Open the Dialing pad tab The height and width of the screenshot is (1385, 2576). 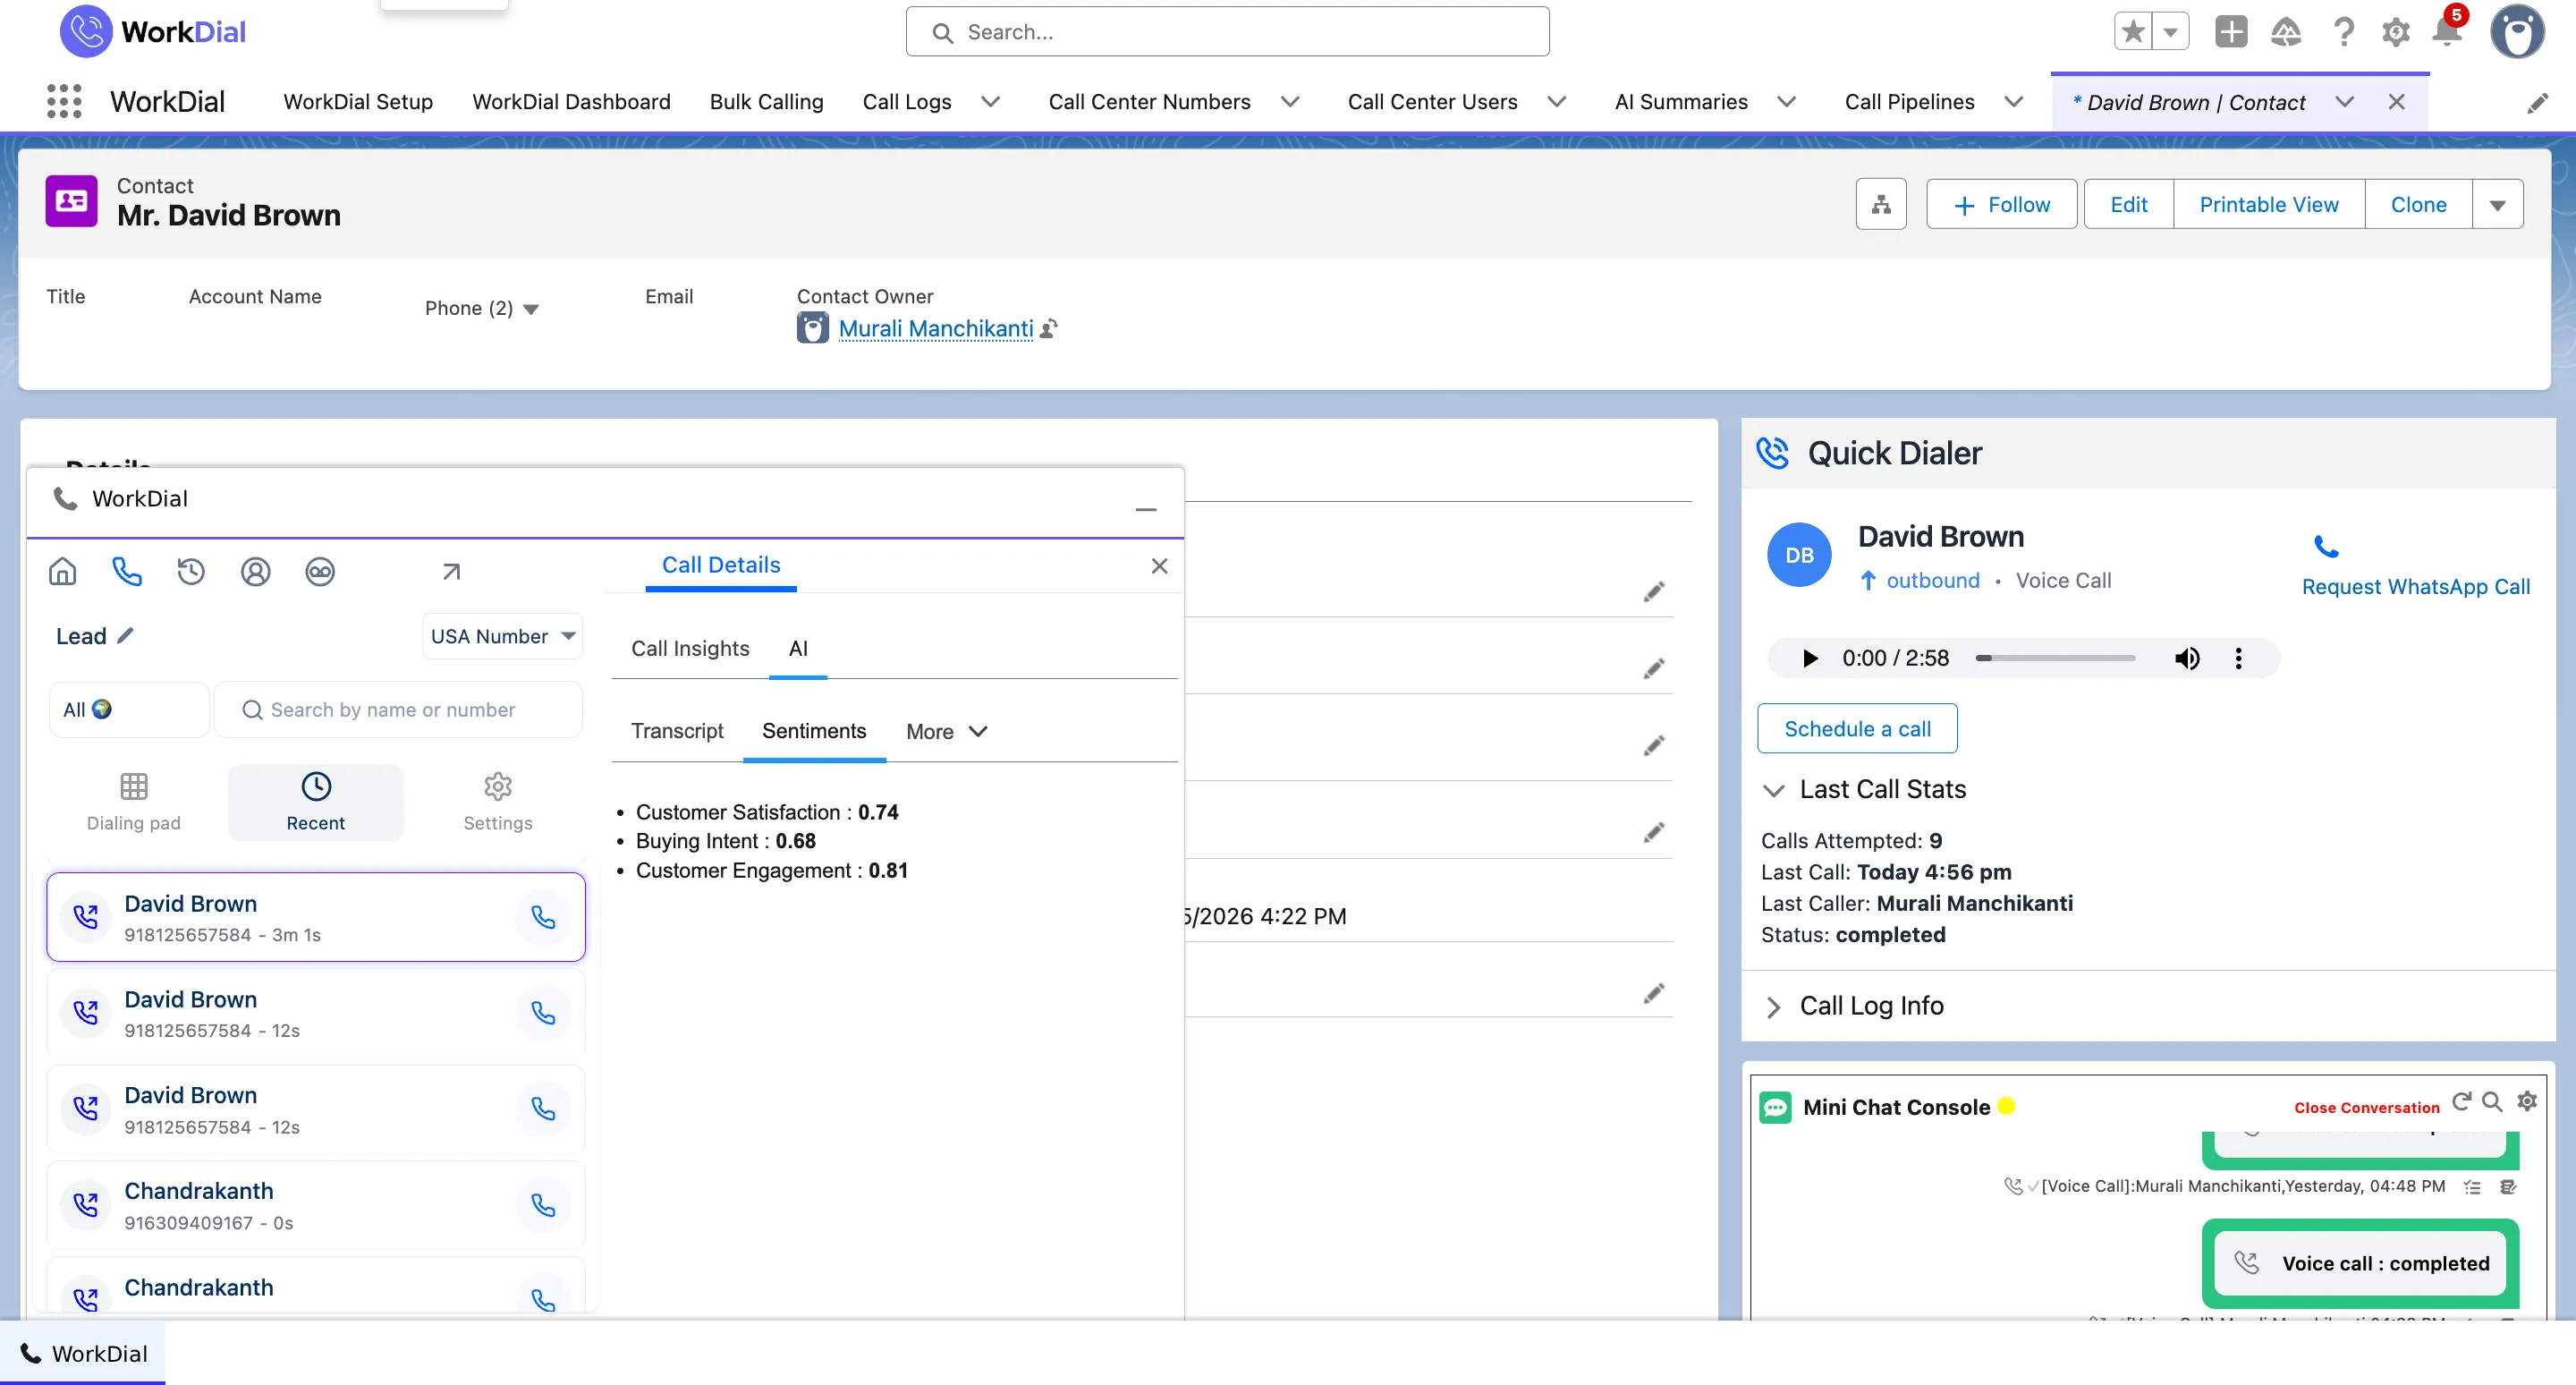(x=134, y=802)
